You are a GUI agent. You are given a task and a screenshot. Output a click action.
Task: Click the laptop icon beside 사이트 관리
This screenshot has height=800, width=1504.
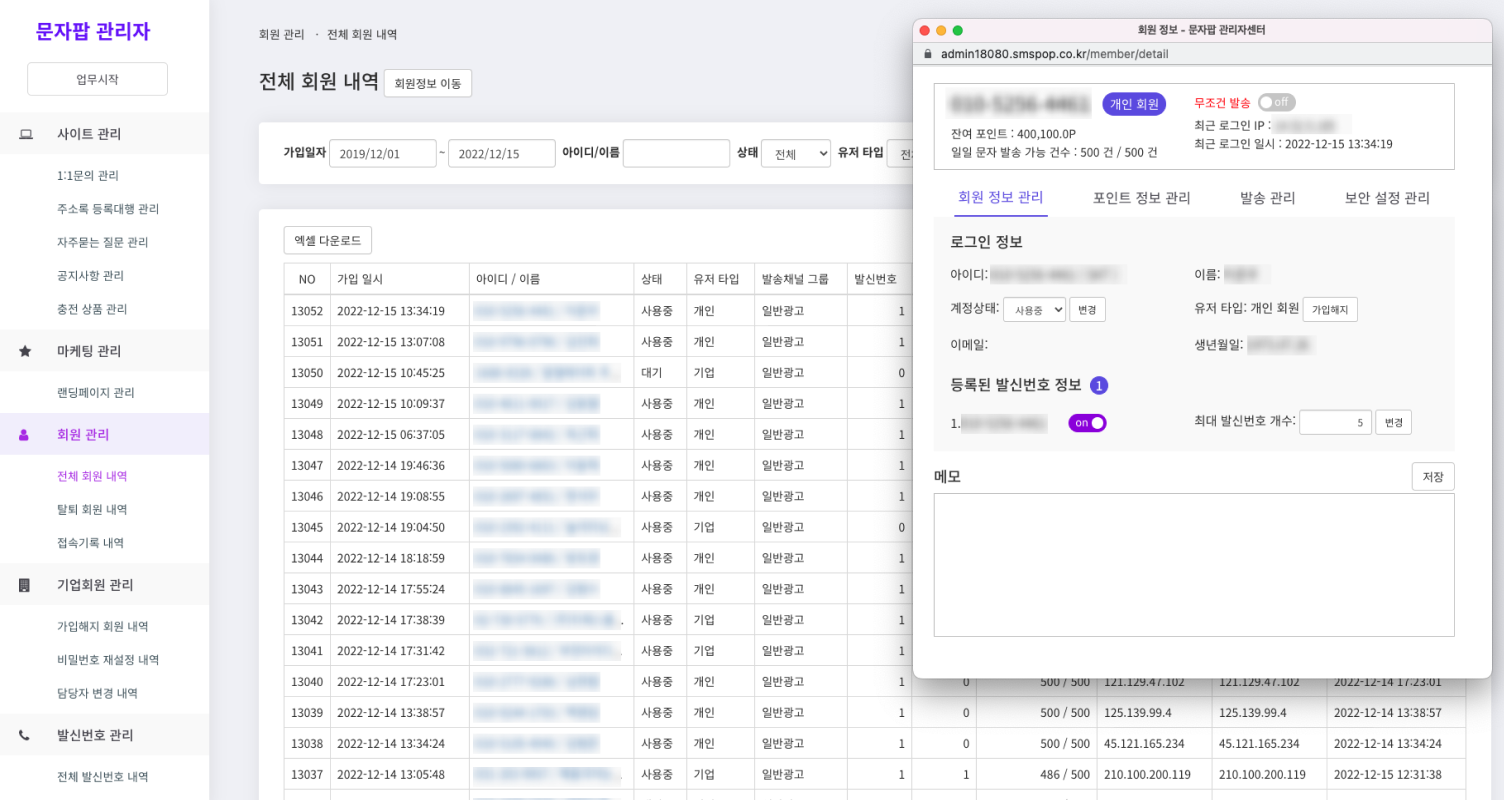click(x=25, y=134)
